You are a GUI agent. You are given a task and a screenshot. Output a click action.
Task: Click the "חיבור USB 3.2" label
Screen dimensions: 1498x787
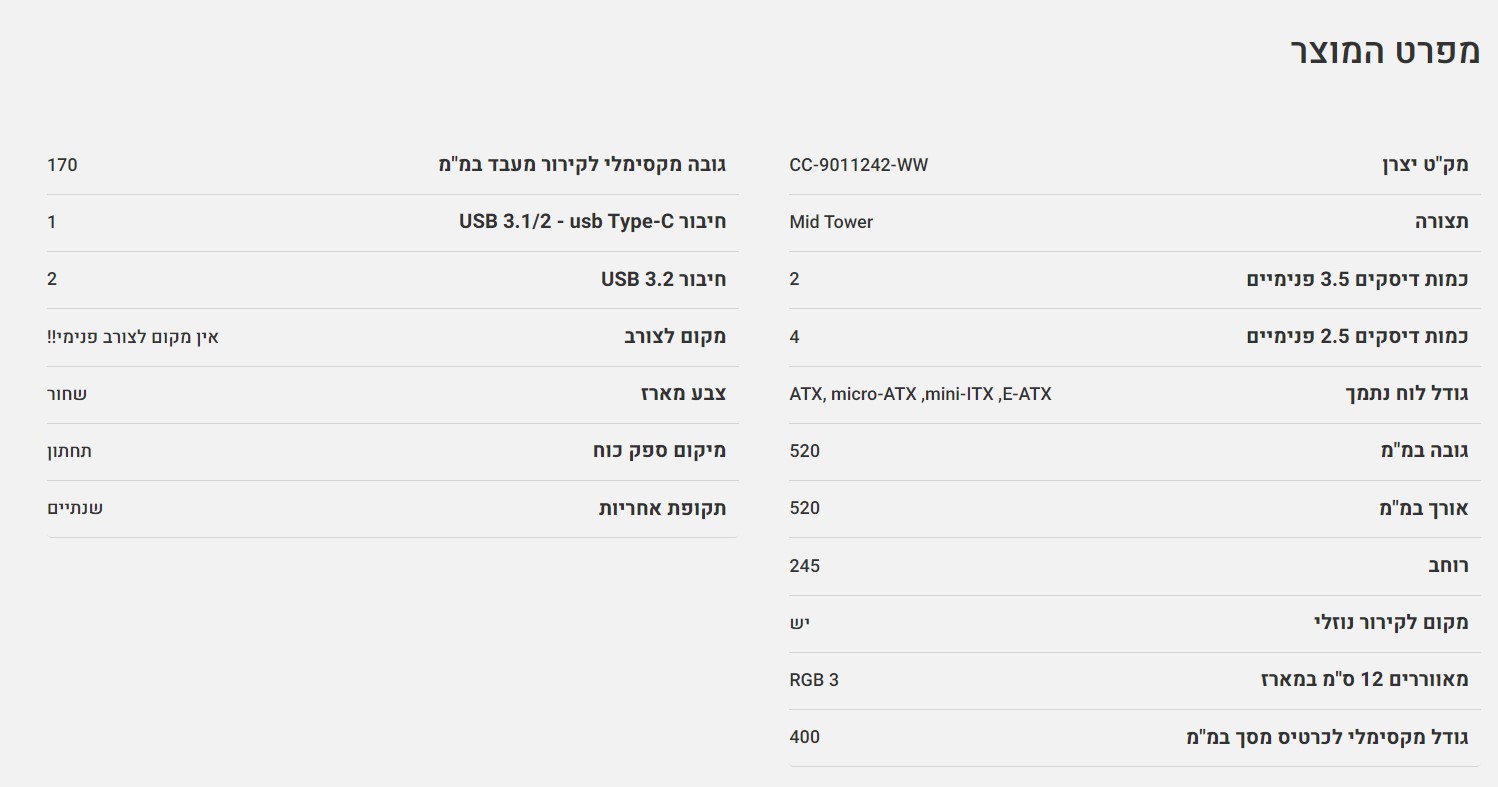(x=663, y=279)
